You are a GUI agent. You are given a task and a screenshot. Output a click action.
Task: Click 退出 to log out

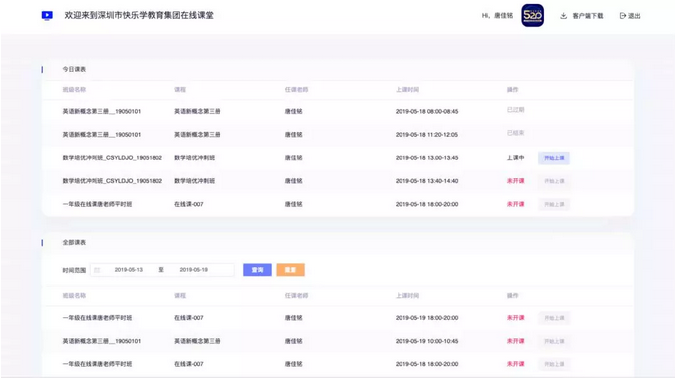point(634,16)
